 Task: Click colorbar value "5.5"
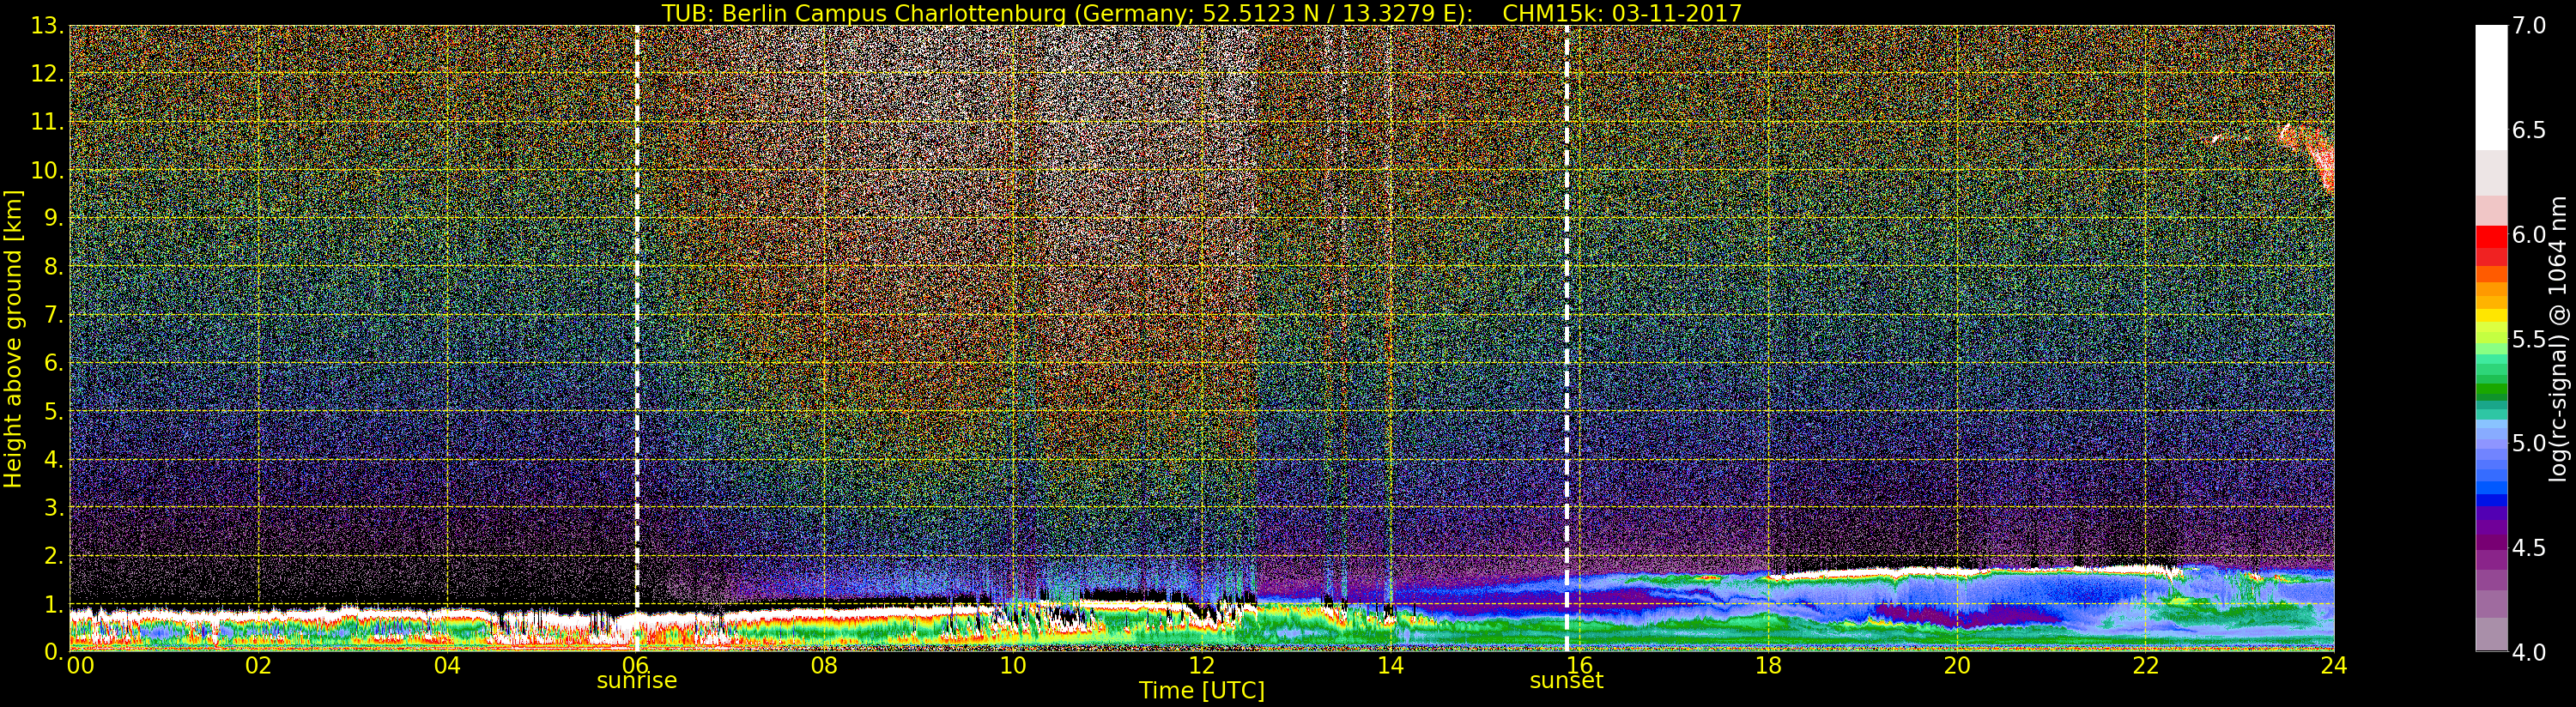pos(2529,339)
